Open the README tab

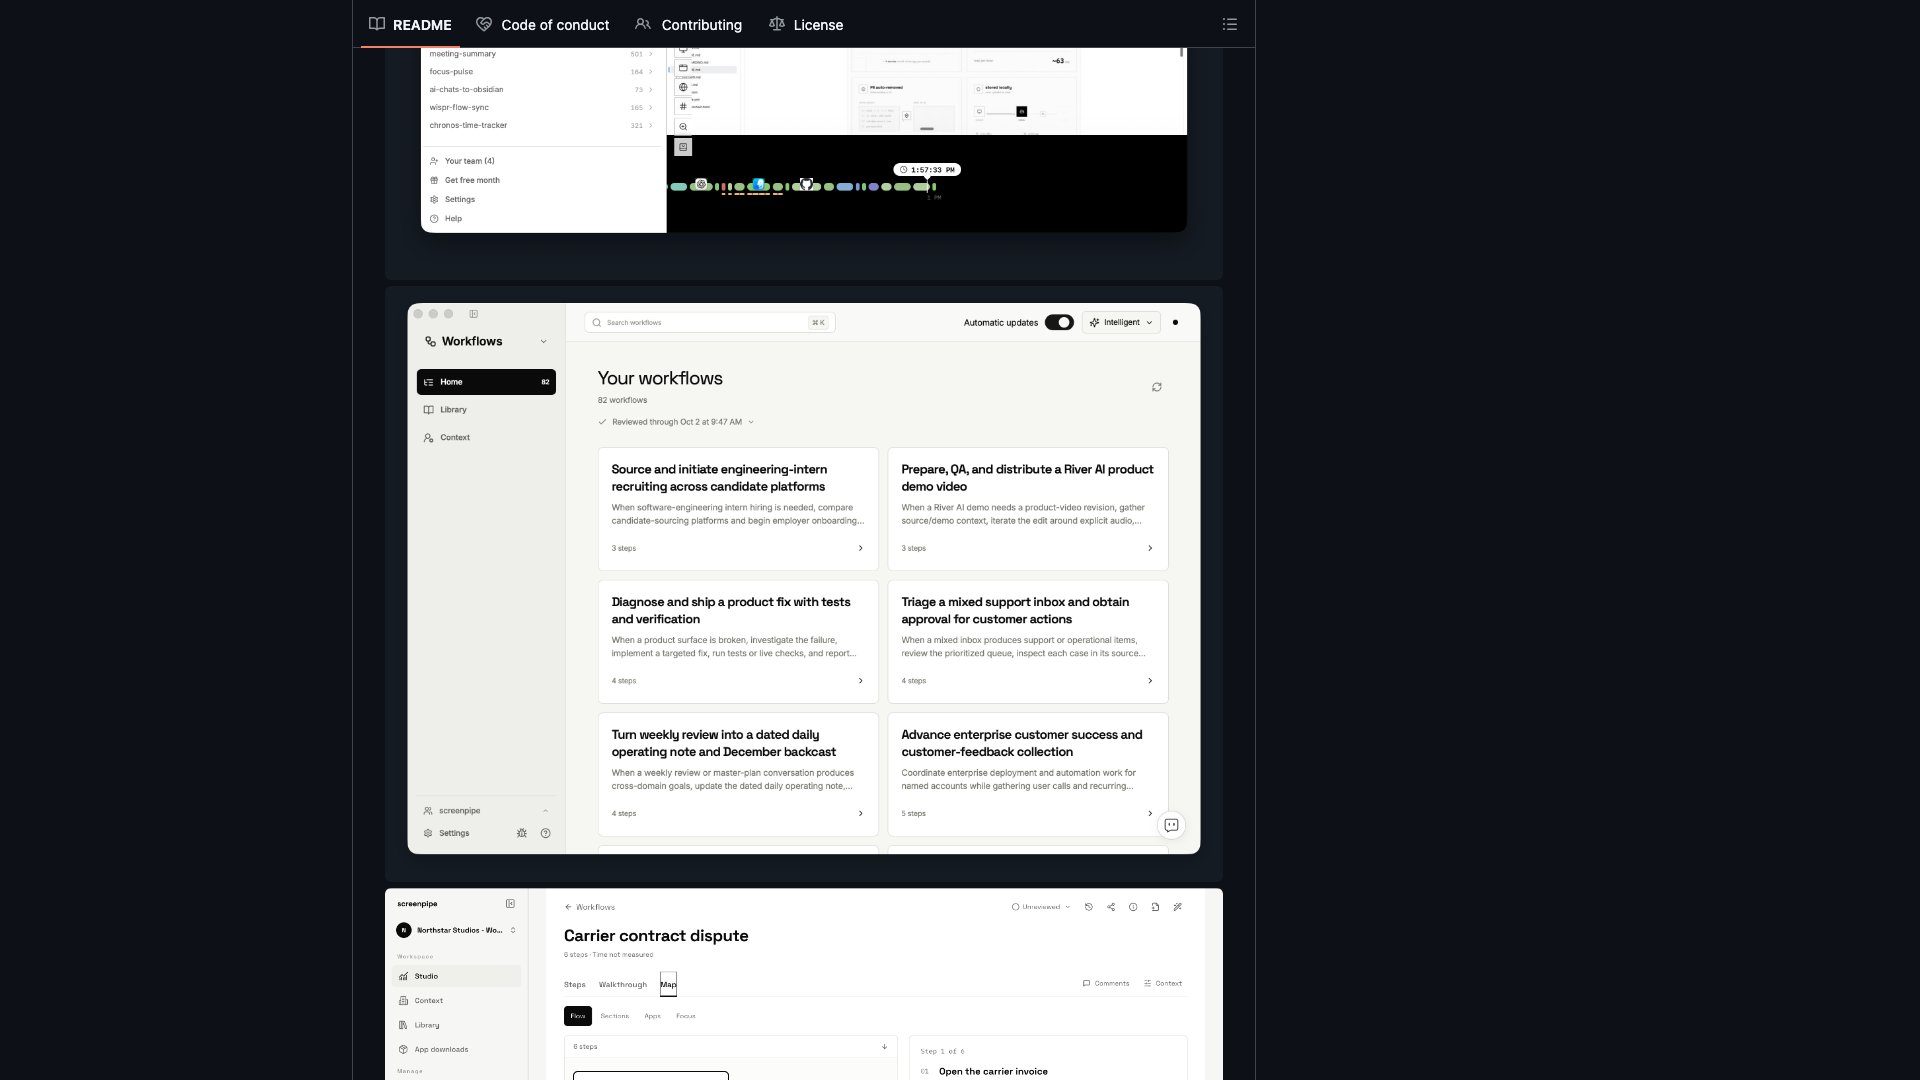[x=410, y=24]
